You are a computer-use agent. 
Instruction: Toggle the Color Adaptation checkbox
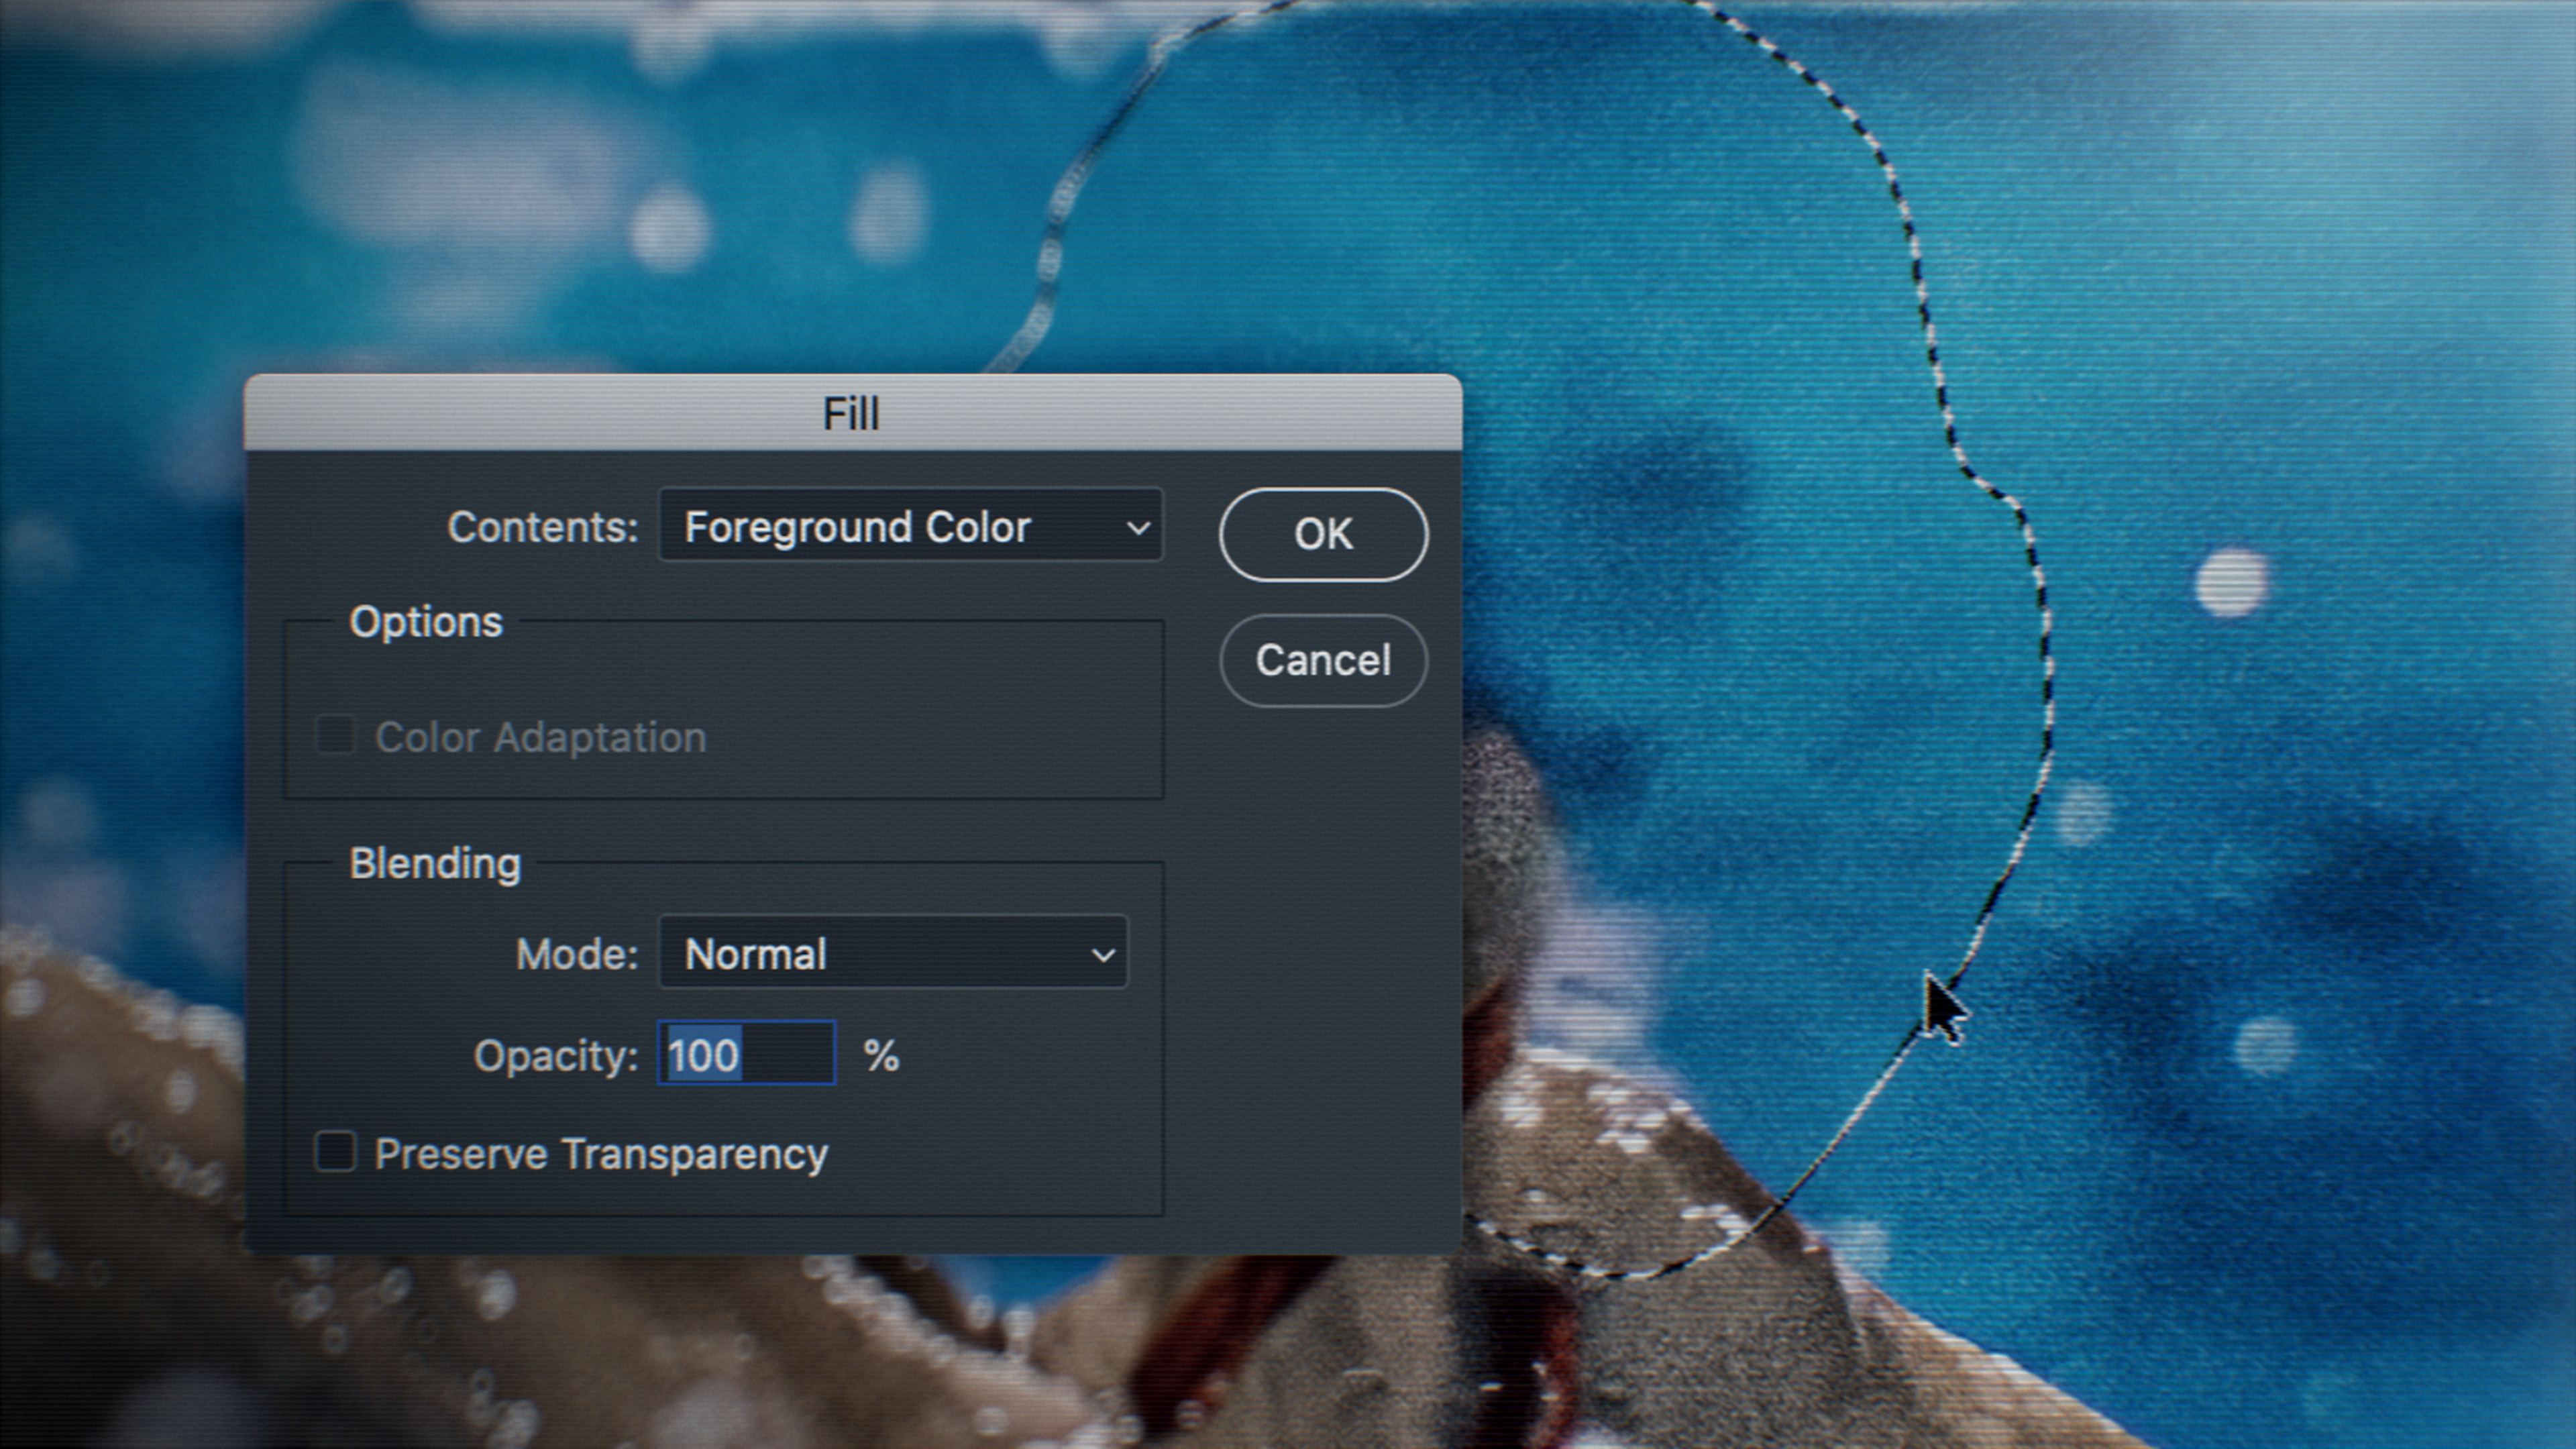pos(335,736)
